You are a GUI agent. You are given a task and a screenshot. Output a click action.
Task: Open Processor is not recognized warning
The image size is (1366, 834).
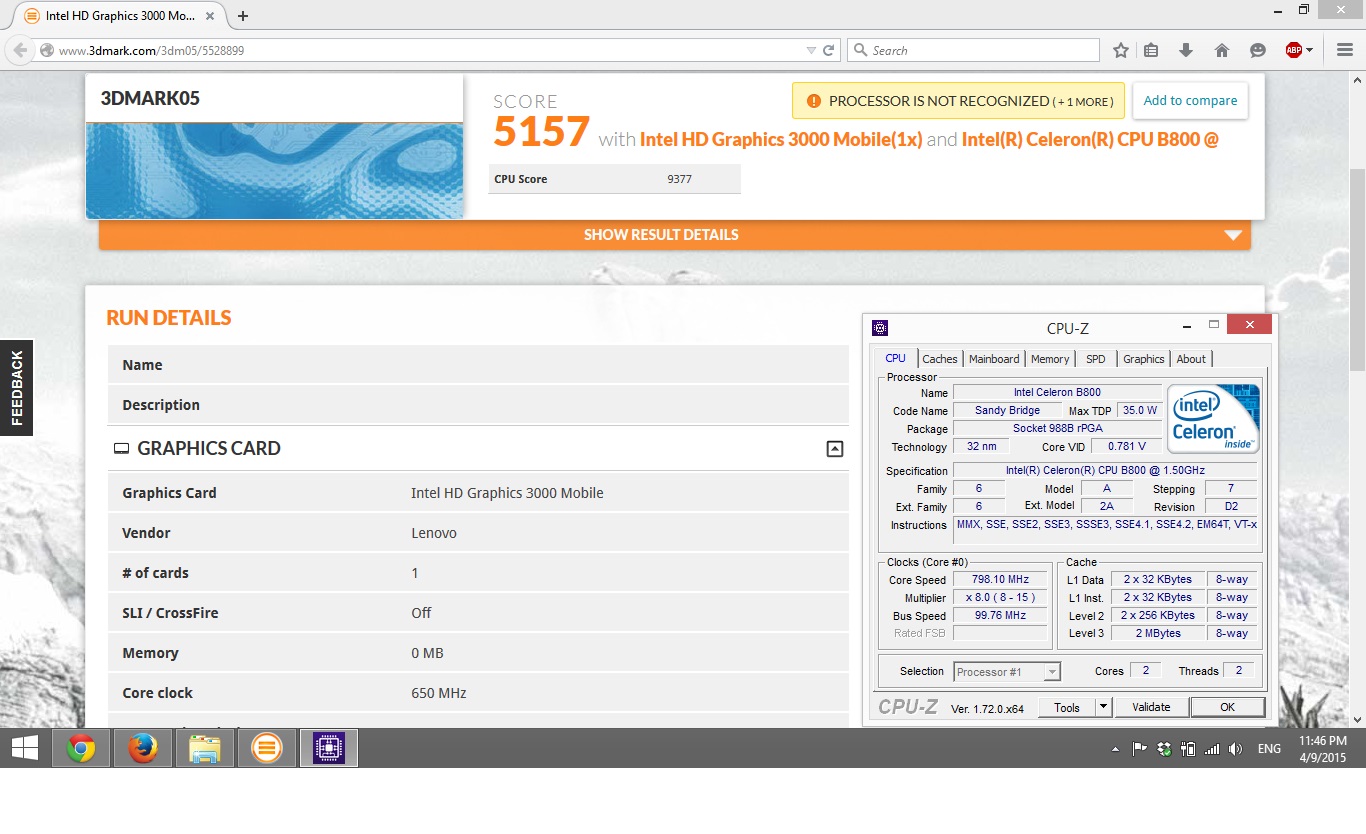[x=958, y=101]
